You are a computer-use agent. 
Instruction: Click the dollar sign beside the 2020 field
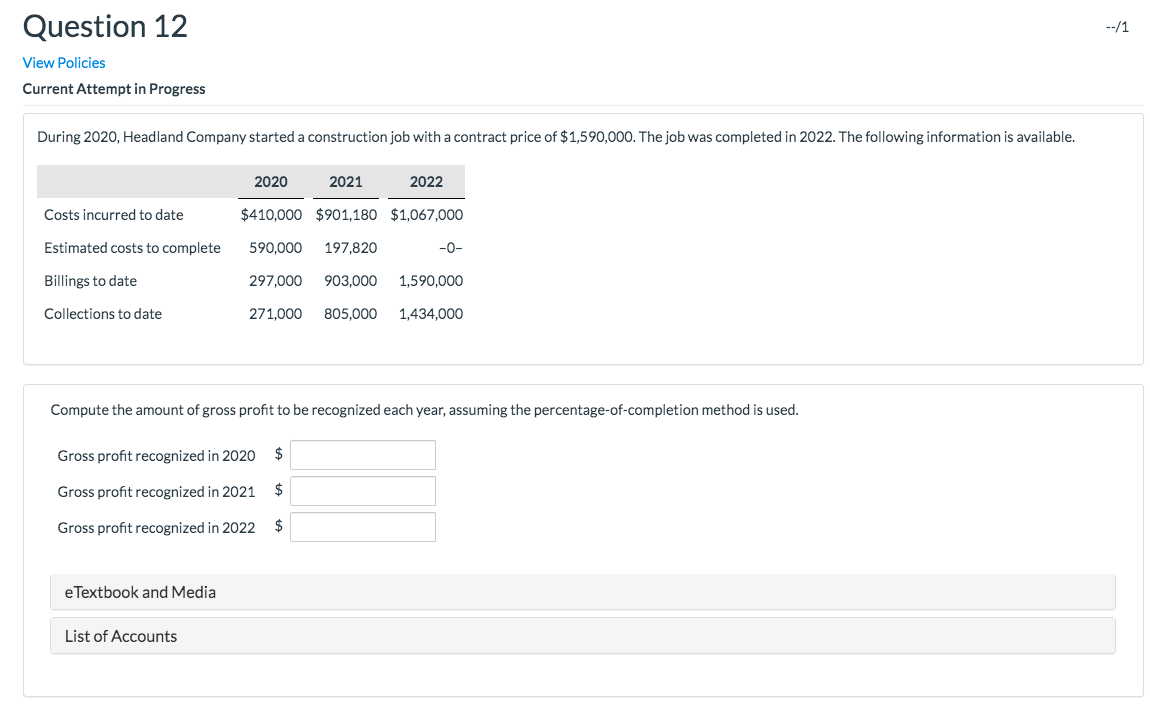(x=278, y=453)
